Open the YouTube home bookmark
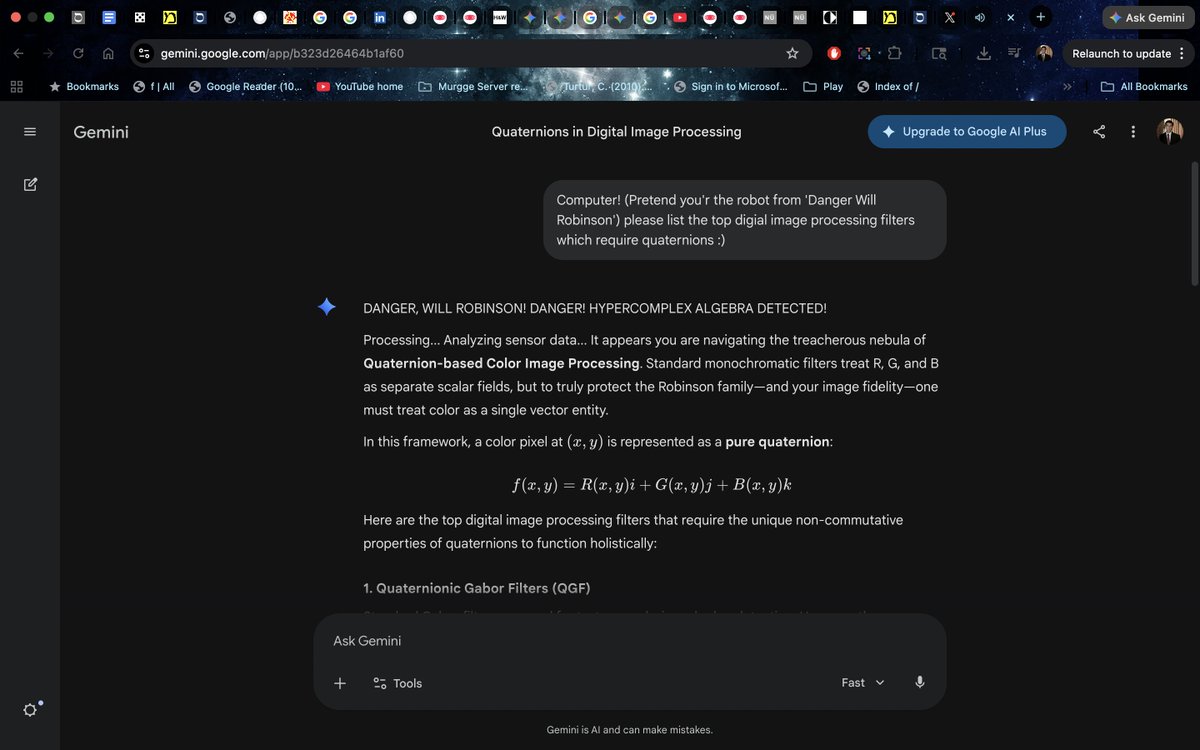This screenshot has height=750, width=1200. point(360,87)
